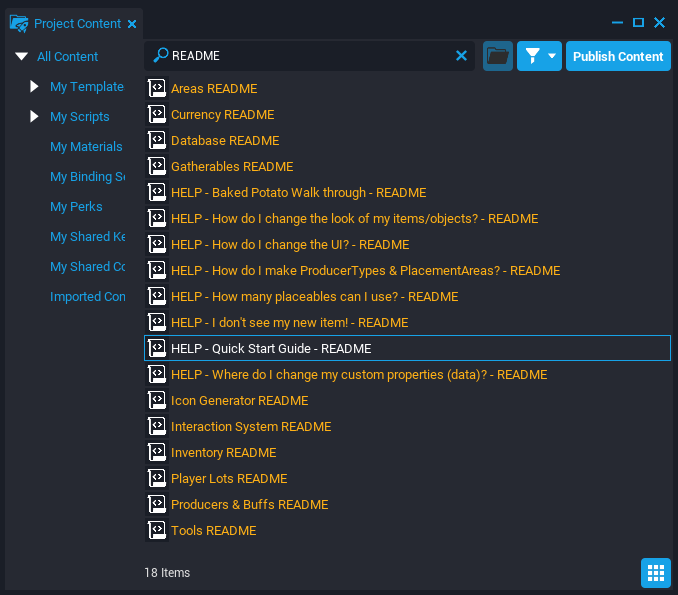Expand the My Templates folder
Viewport: 678px width, 595px height.
tap(35, 87)
